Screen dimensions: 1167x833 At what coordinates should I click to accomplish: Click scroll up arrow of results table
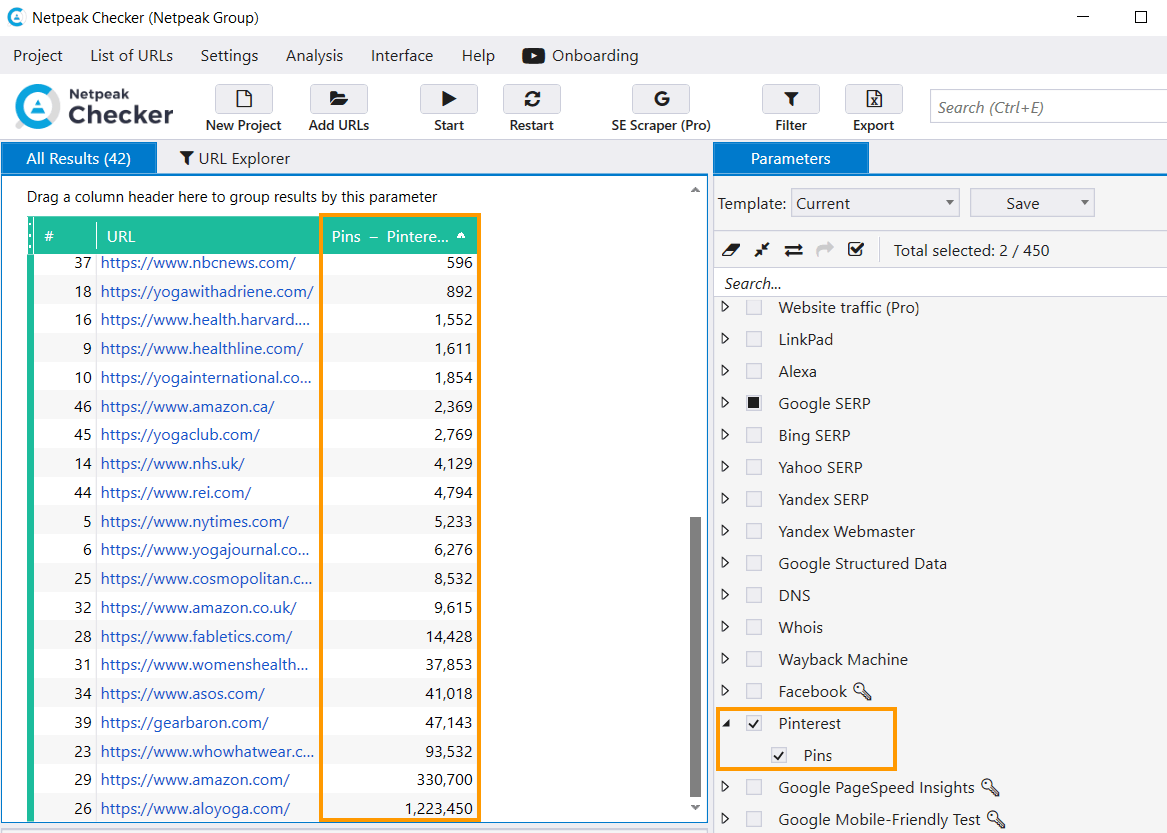(x=695, y=190)
